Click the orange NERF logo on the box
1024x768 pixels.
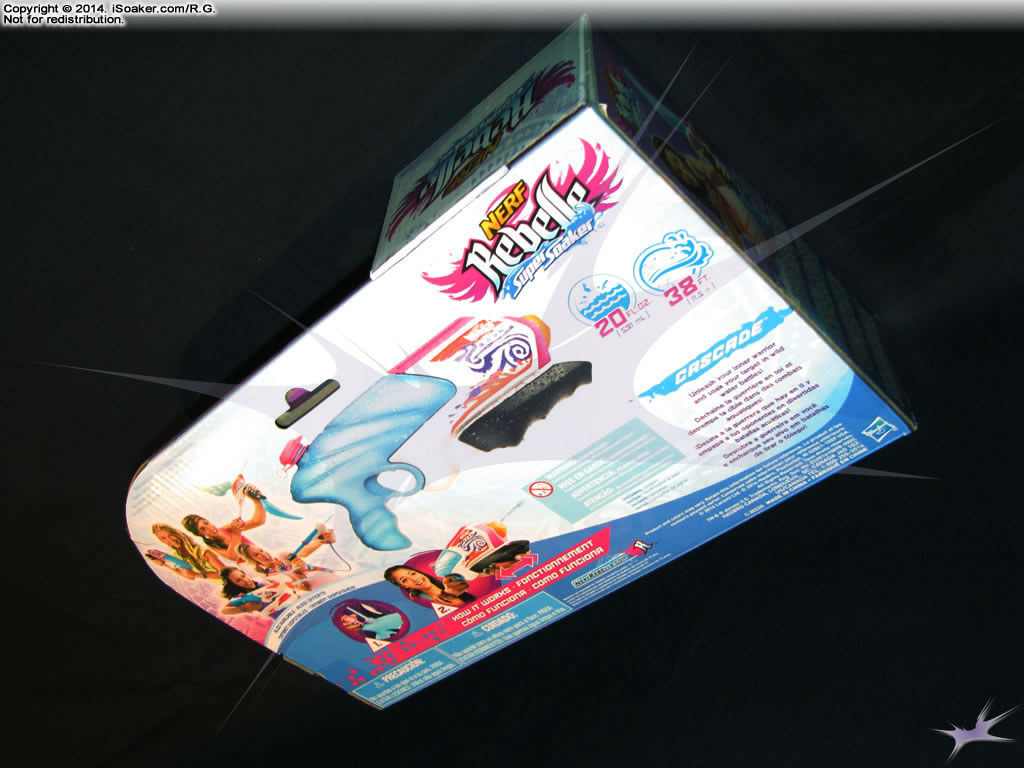[503, 210]
